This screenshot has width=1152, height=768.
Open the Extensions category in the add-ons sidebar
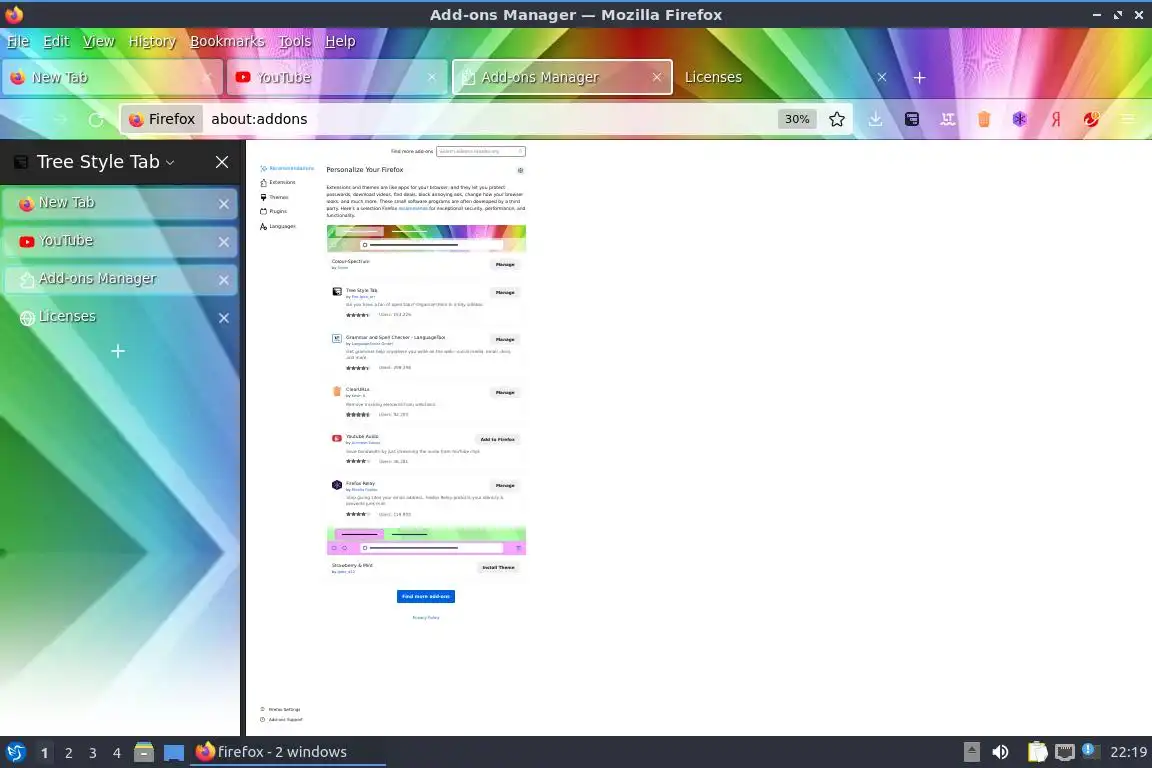click(278, 182)
